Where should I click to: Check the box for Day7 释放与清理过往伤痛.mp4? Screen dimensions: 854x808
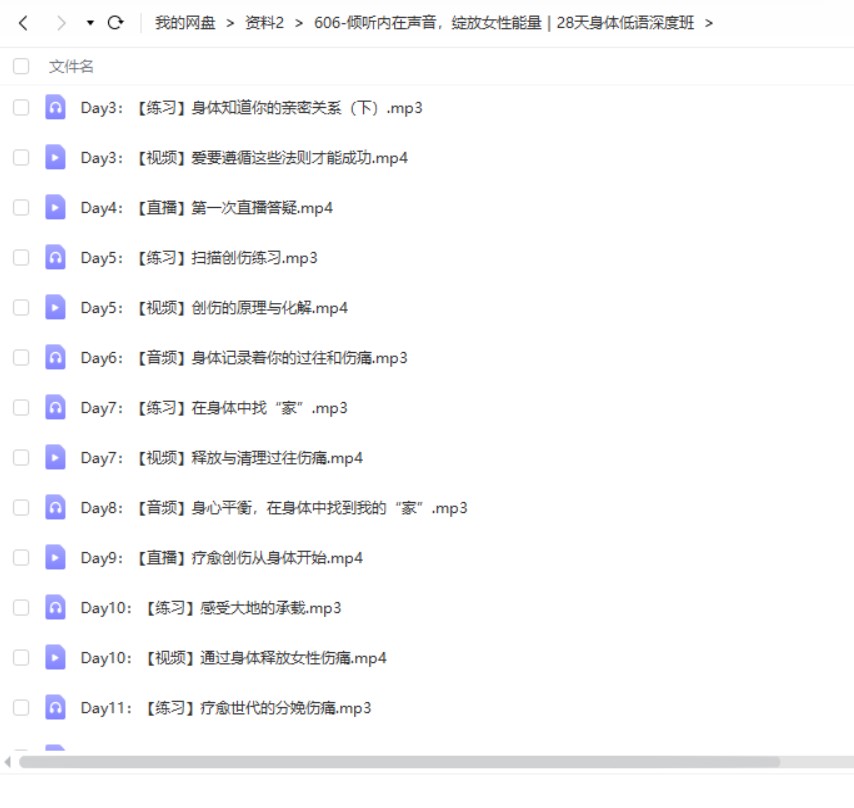[x=21, y=457]
